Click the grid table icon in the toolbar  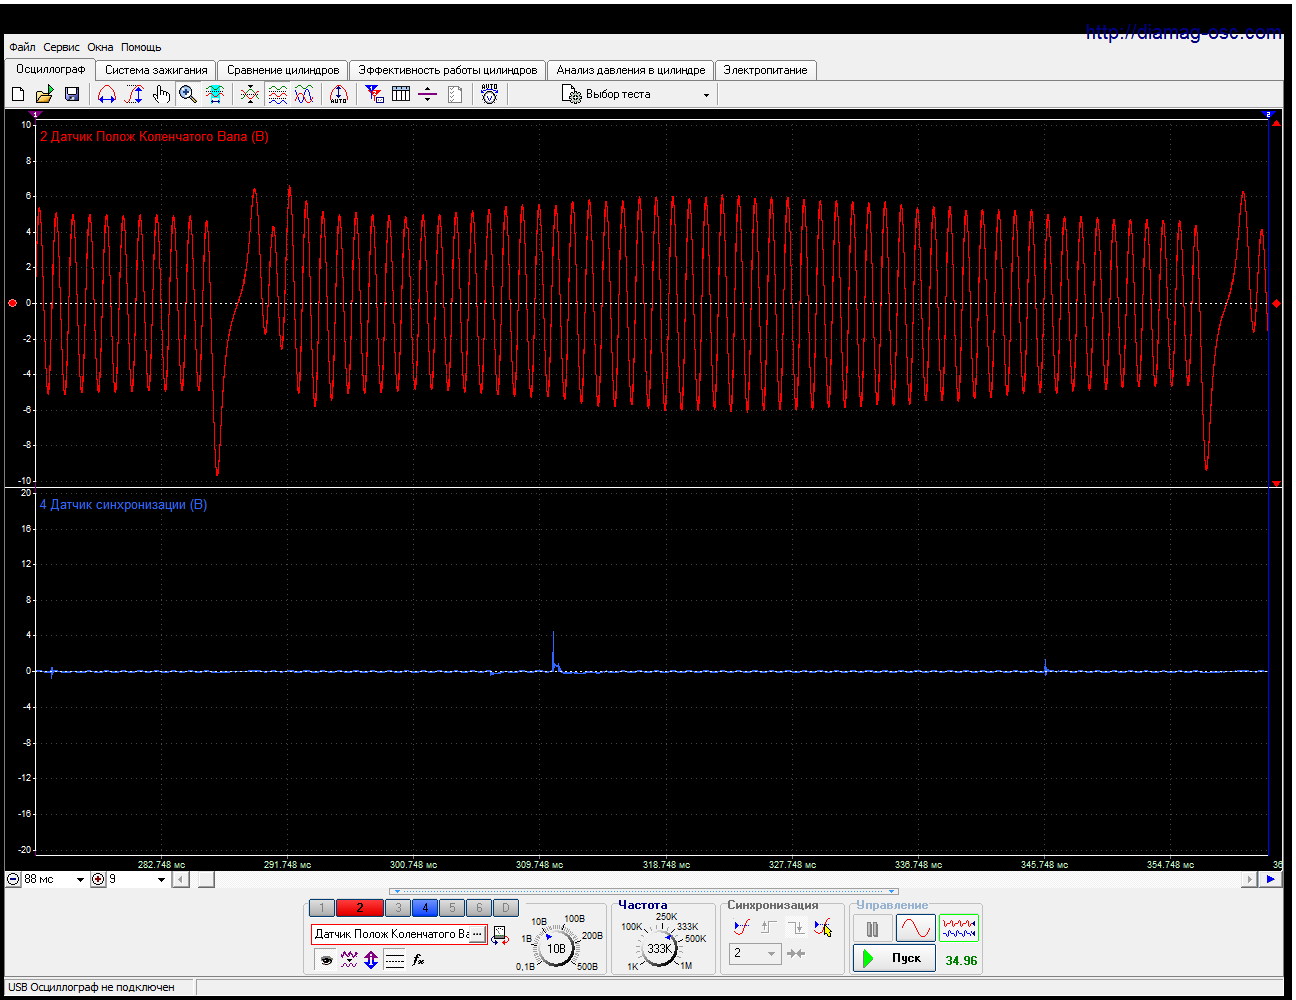click(x=401, y=94)
